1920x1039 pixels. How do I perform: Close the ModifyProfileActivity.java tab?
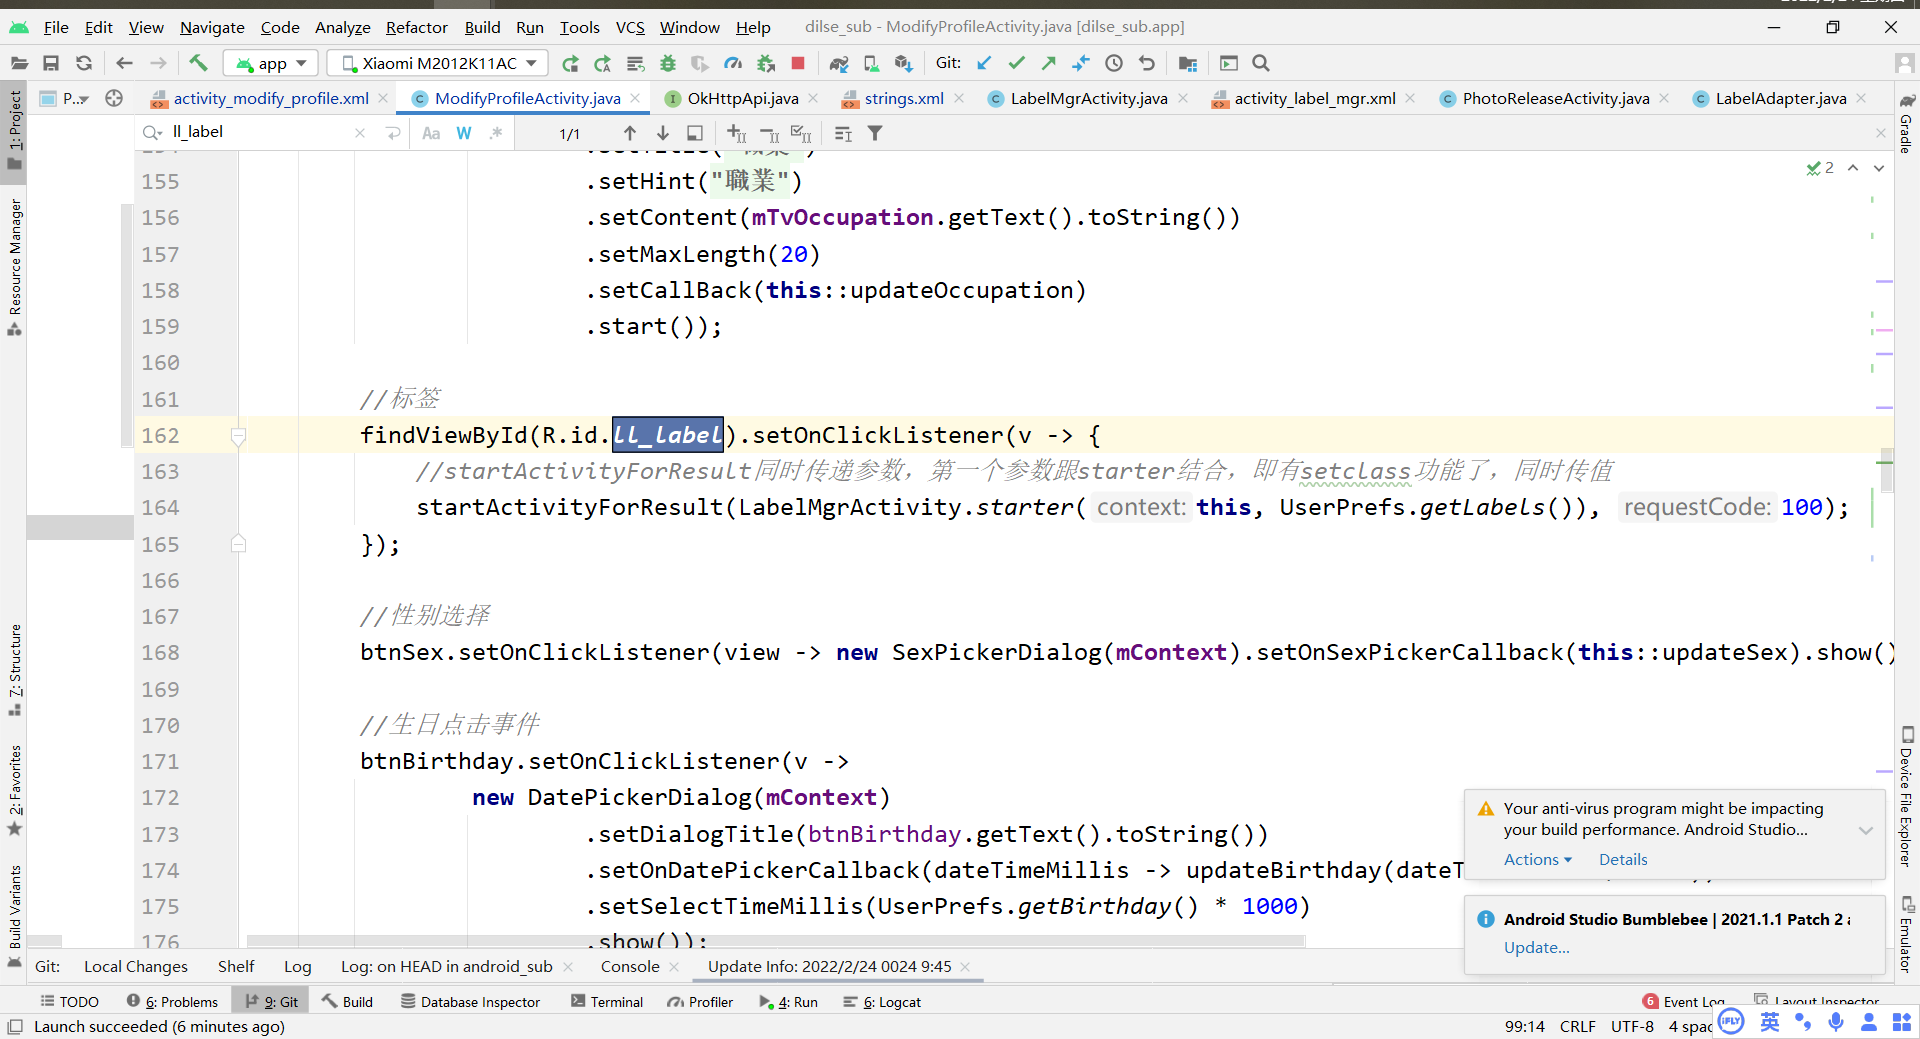[x=635, y=98]
